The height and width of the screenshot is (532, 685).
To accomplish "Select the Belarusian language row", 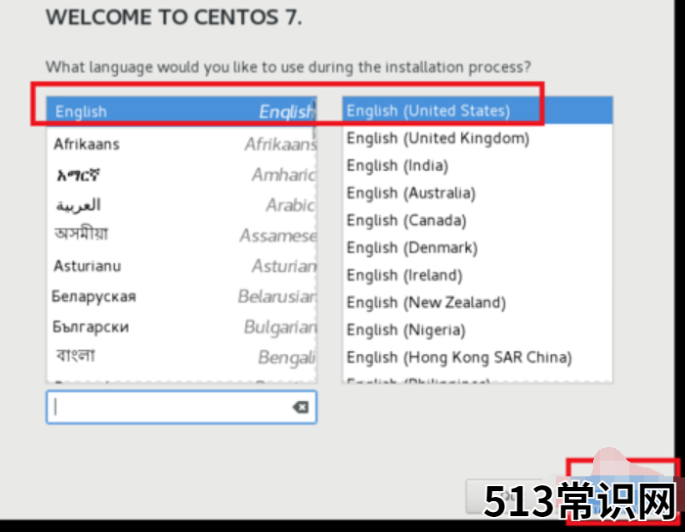I will (181, 296).
